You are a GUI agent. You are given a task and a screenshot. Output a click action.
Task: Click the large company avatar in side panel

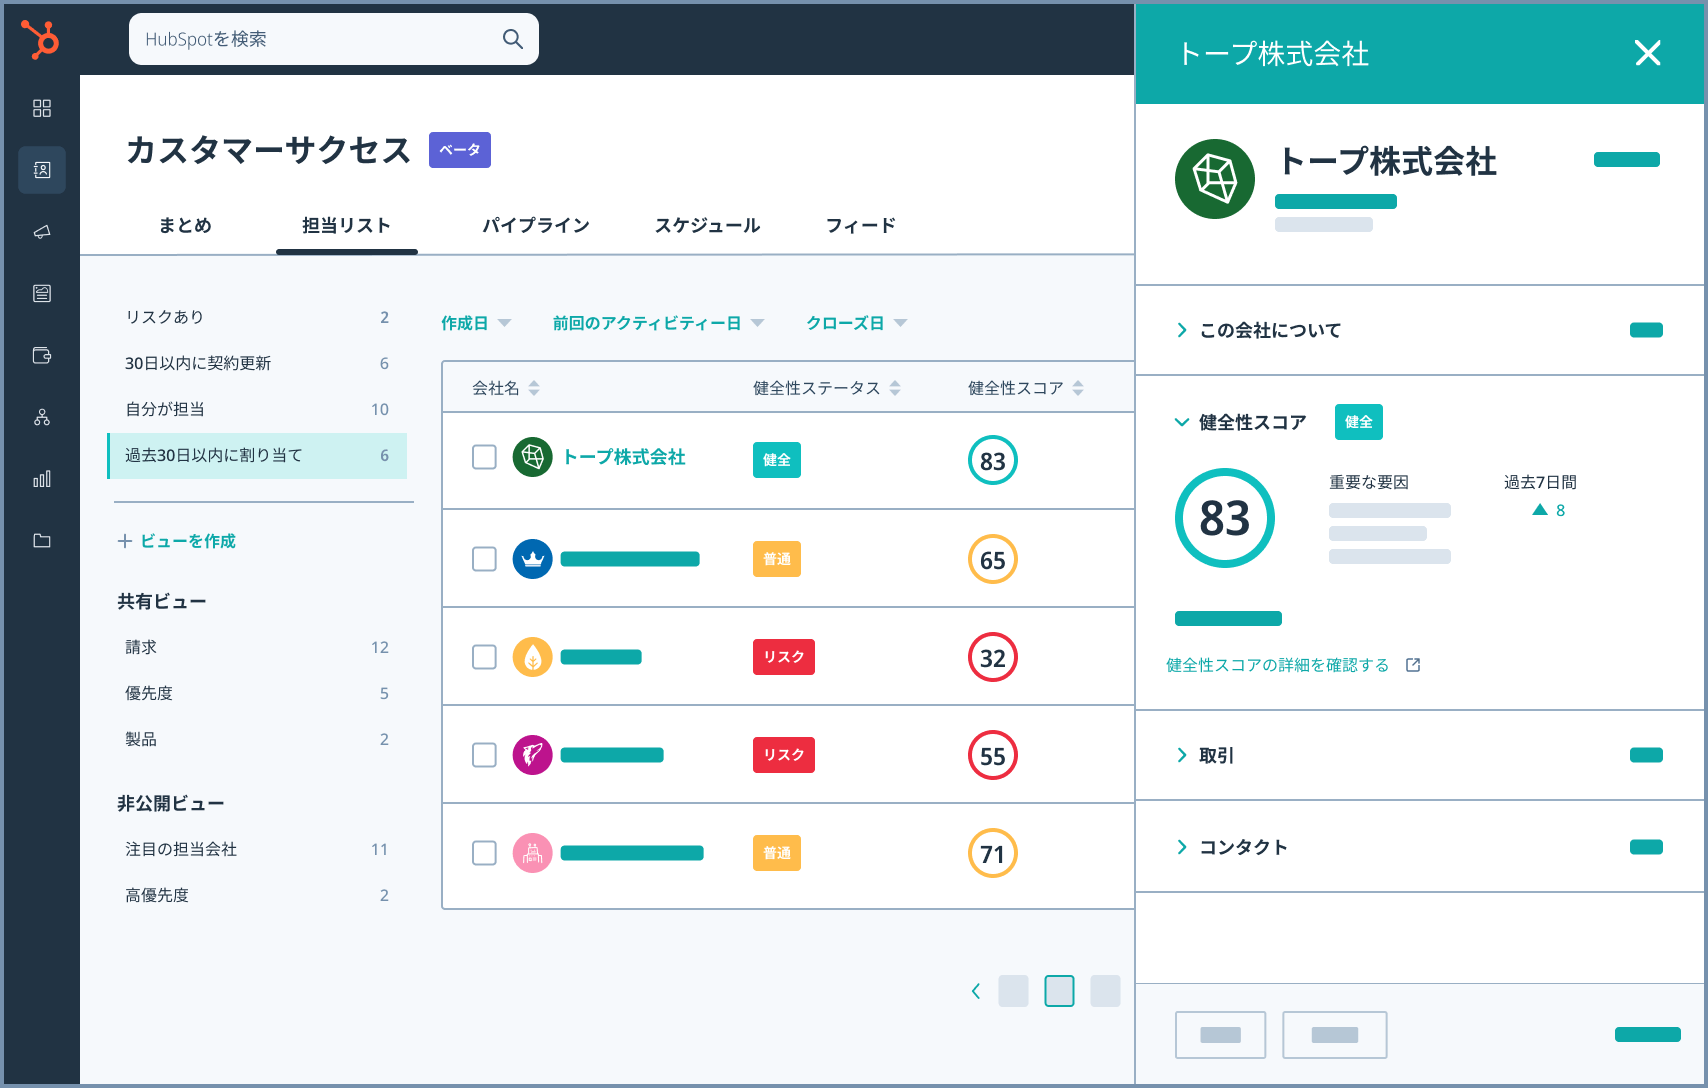tap(1215, 179)
